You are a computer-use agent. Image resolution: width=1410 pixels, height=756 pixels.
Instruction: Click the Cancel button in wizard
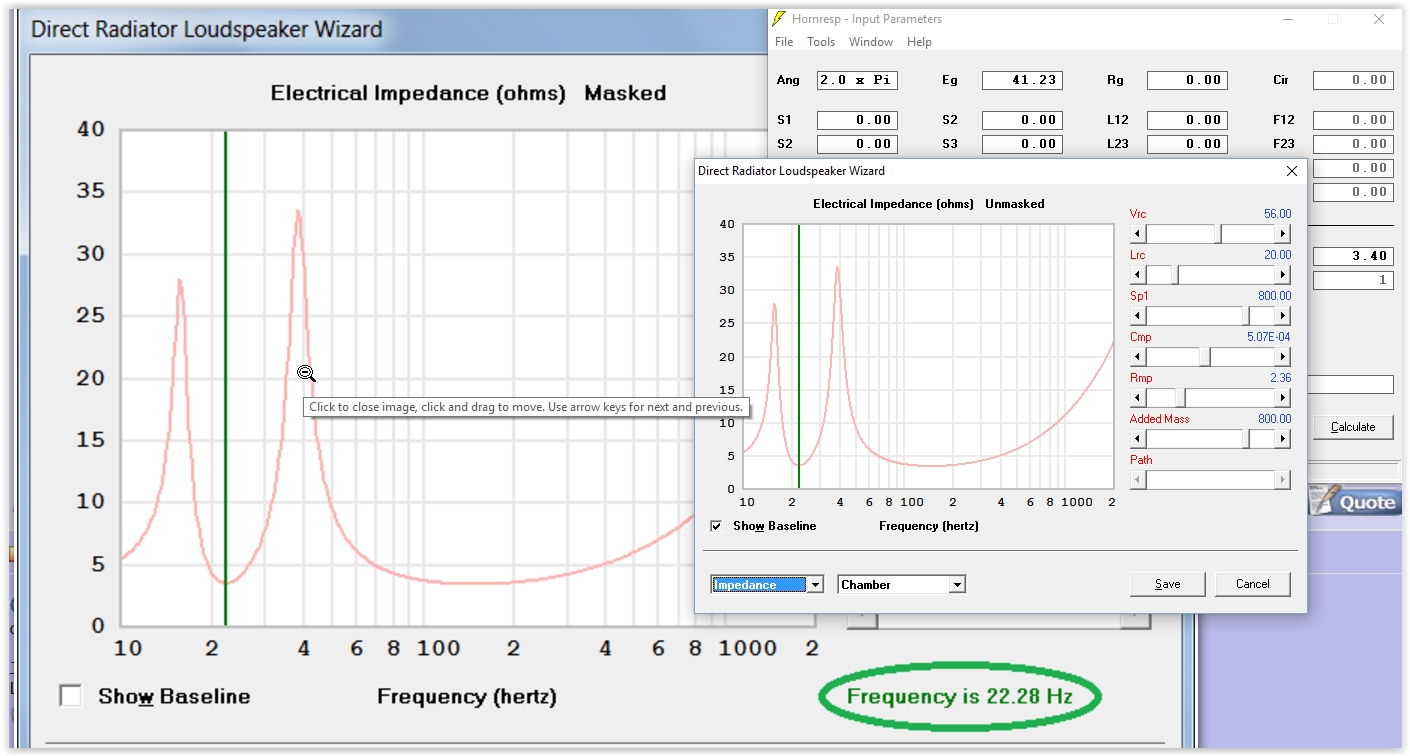coord(1252,584)
